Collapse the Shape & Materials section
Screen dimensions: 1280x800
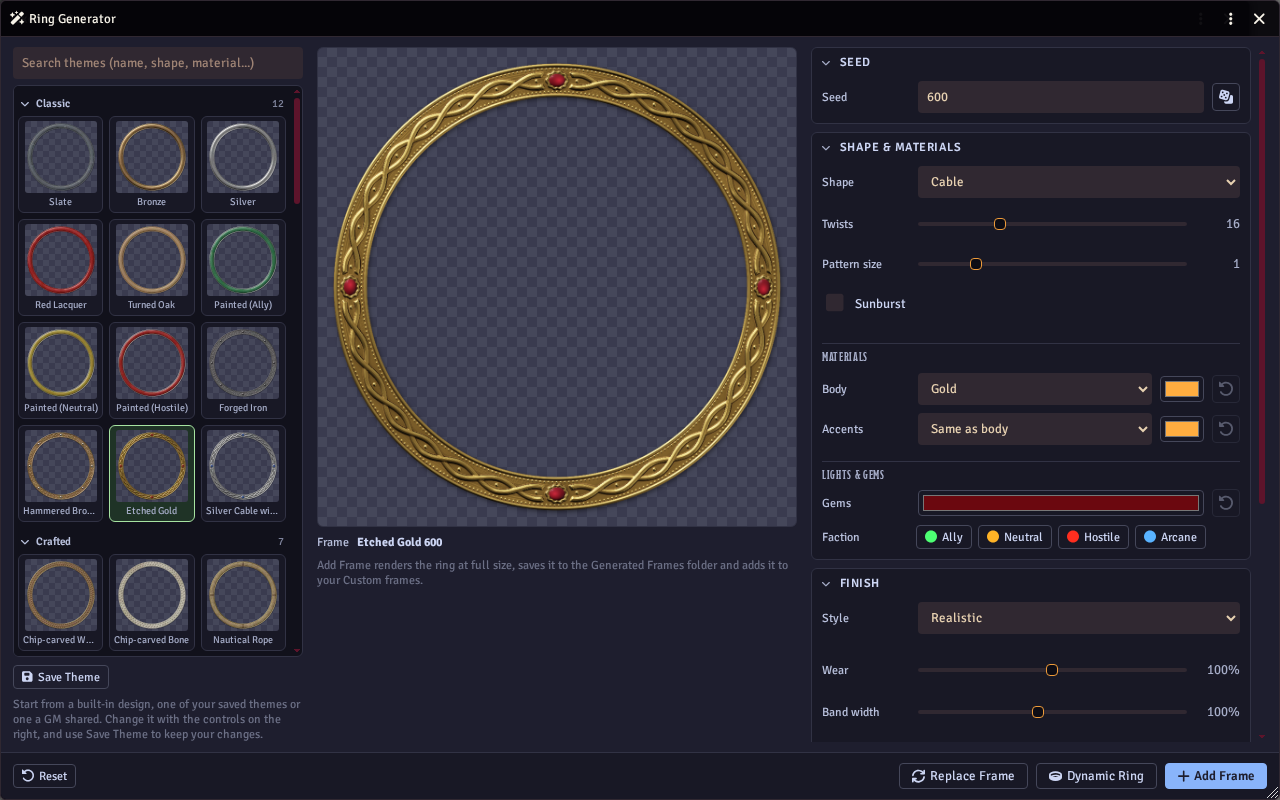[x=826, y=147]
